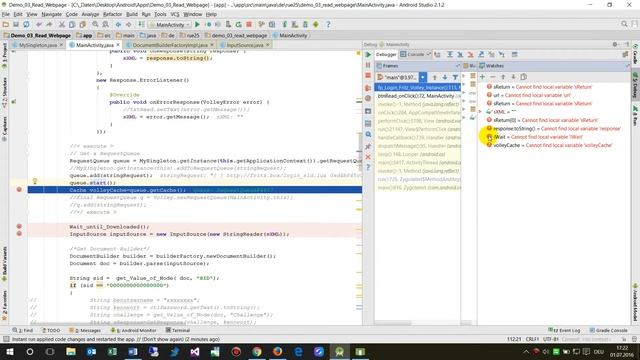Image resolution: width=640 pixels, height=360 pixels.
Task: Stop the app with the red Stop icon in the top toolbar
Action: coord(249,24)
